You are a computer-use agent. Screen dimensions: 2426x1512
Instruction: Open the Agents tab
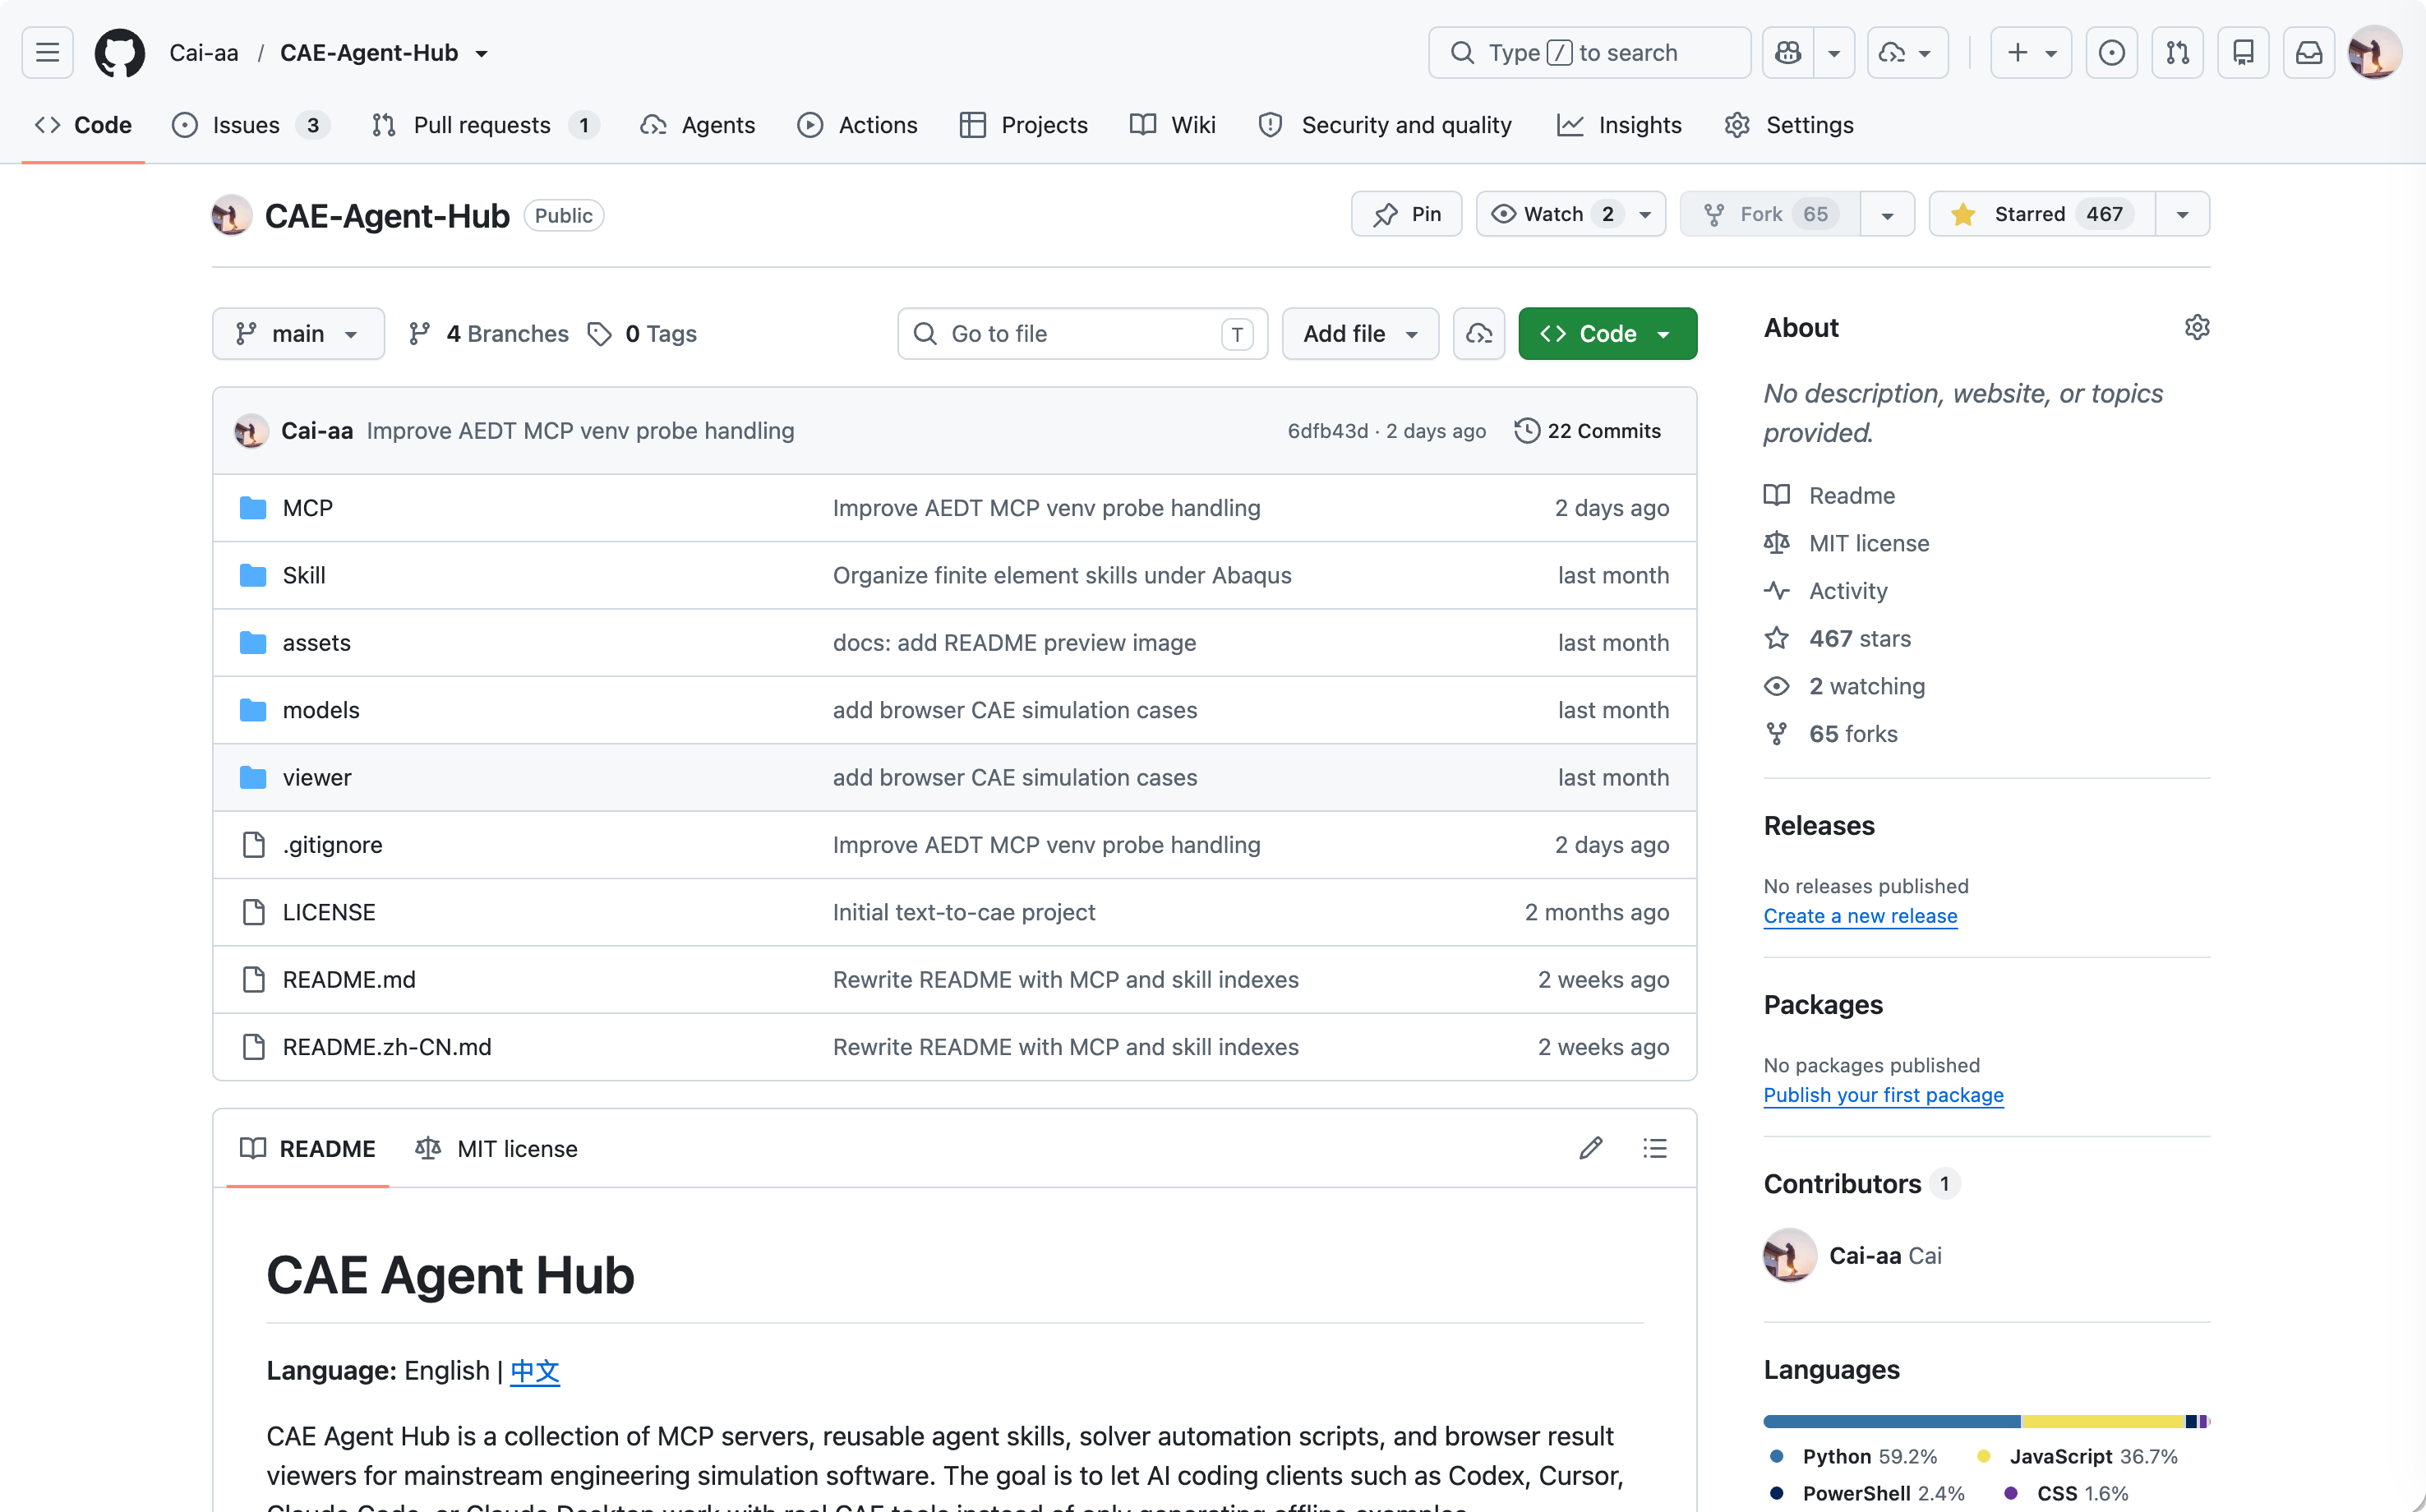point(698,125)
